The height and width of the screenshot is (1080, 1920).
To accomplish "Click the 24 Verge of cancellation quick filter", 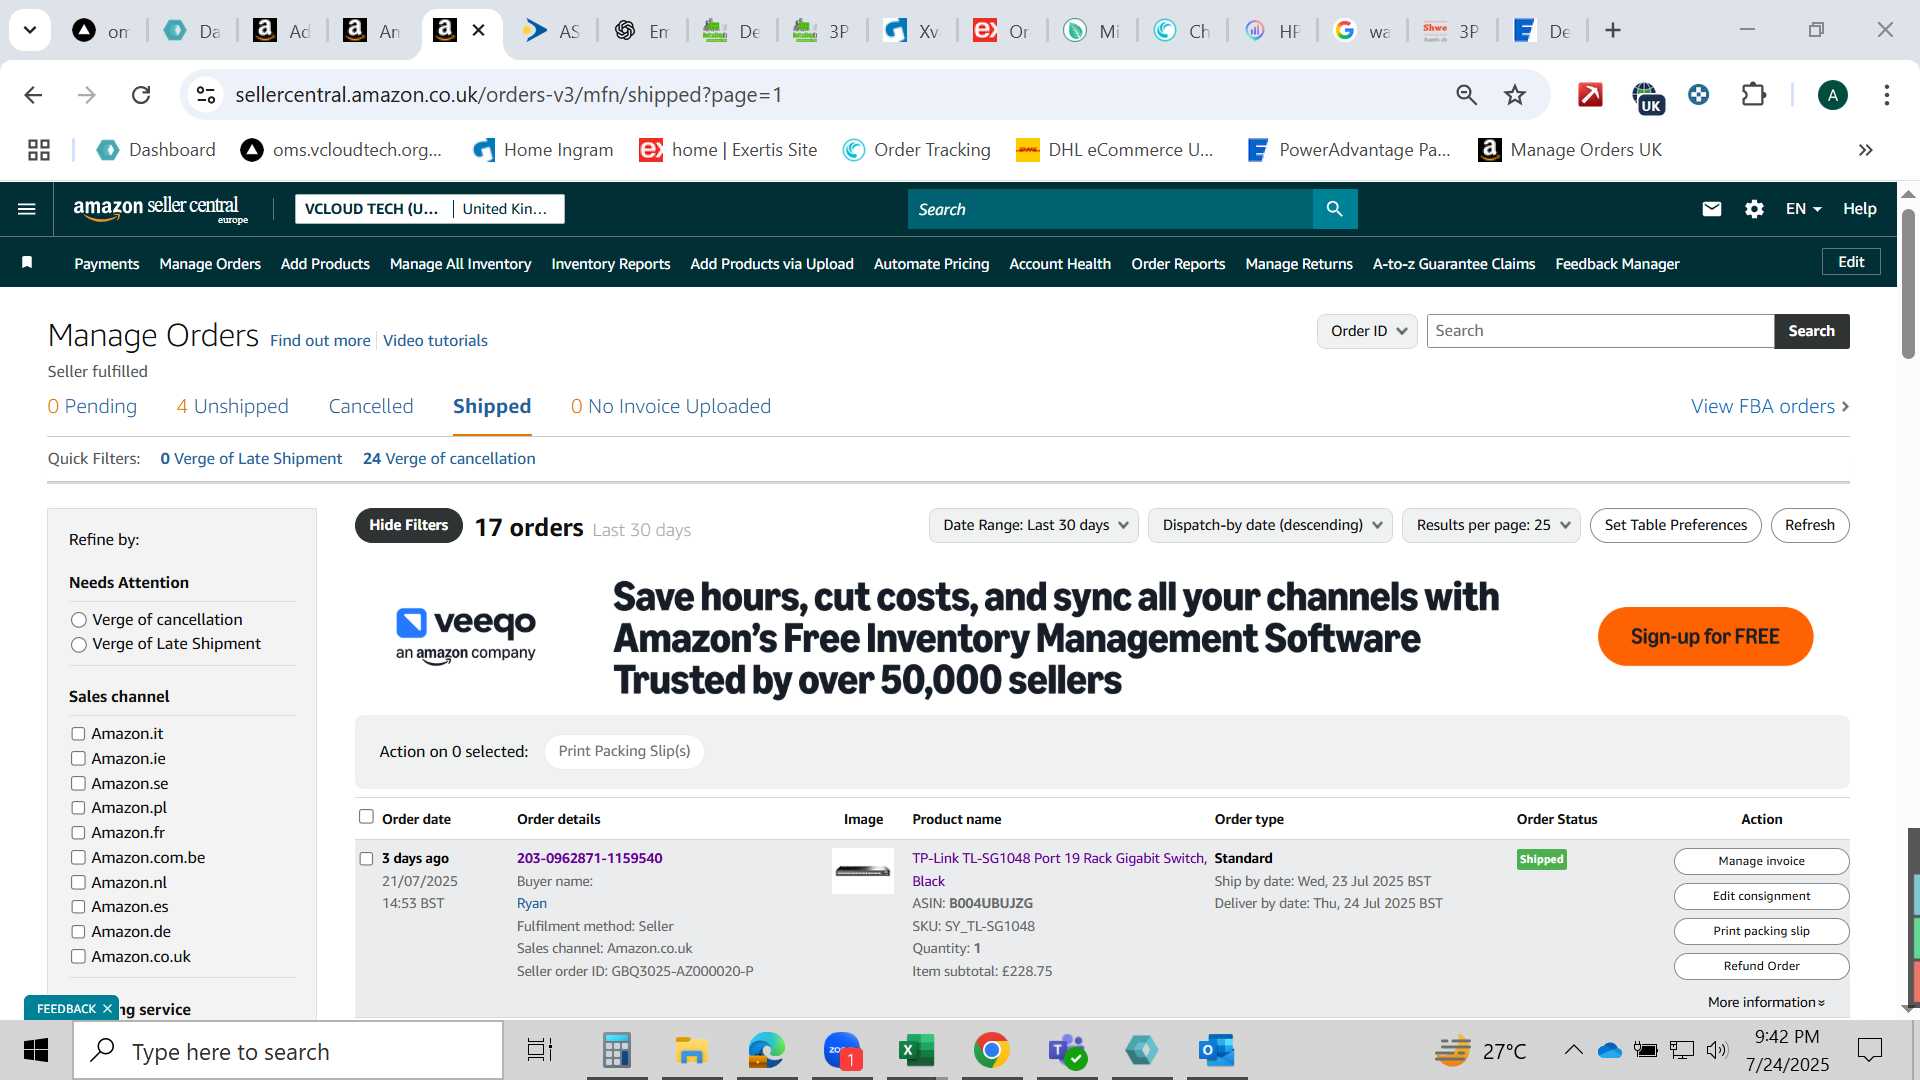I will click(449, 459).
